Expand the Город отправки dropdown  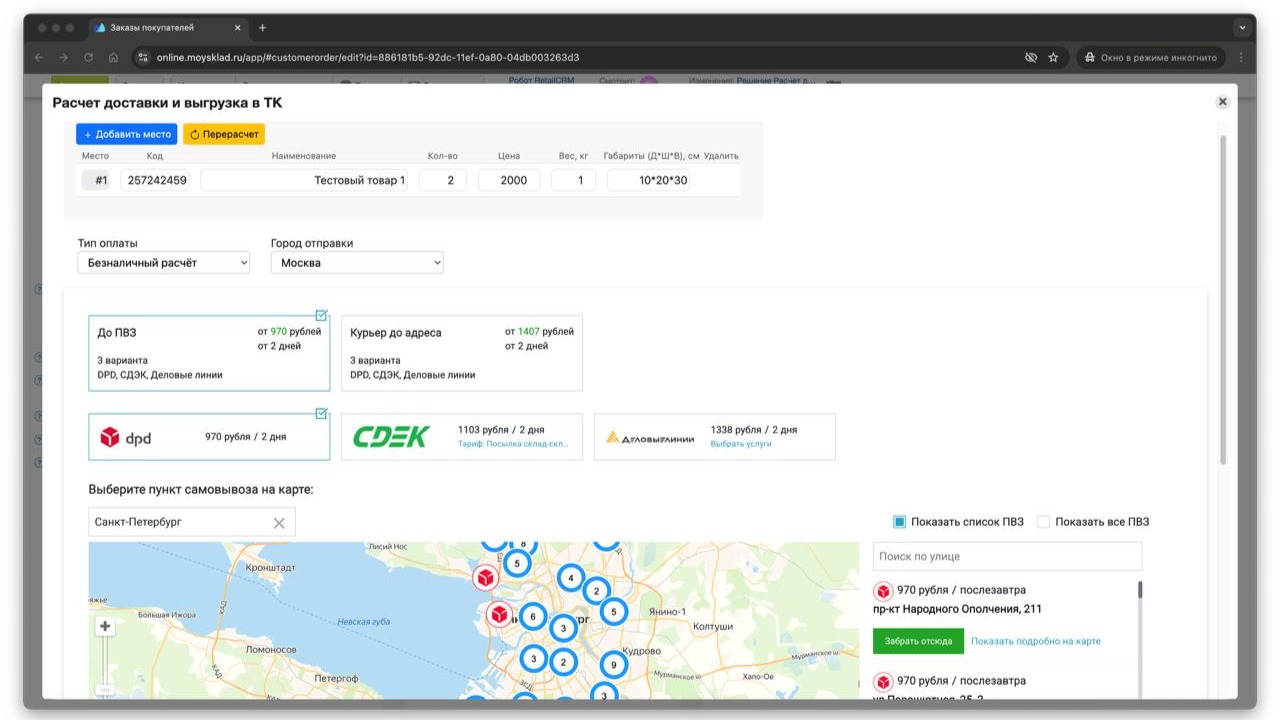pos(357,263)
